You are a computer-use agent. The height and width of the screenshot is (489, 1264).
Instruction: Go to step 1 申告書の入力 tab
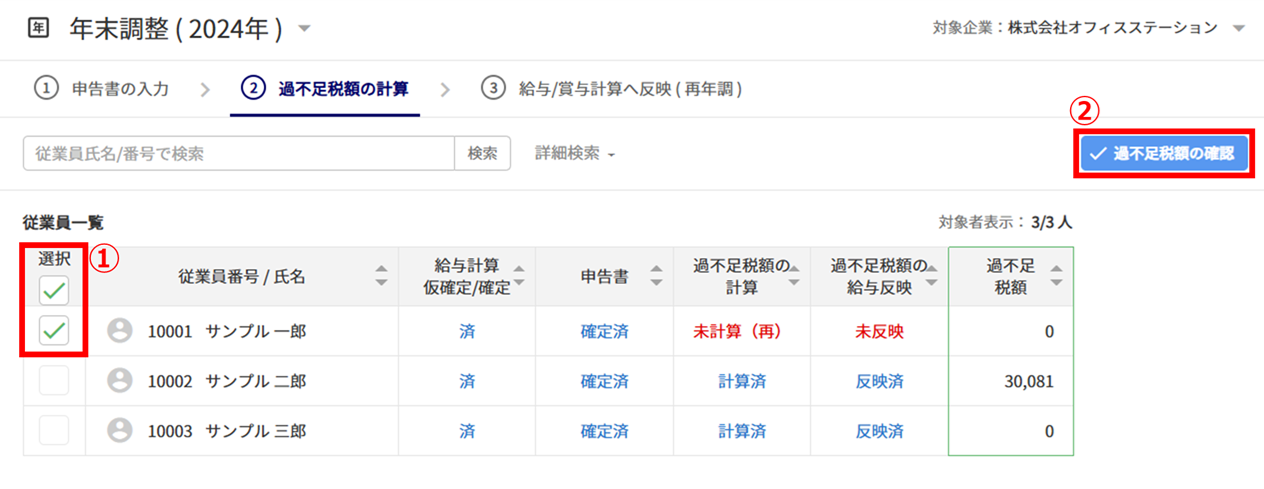(x=101, y=88)
